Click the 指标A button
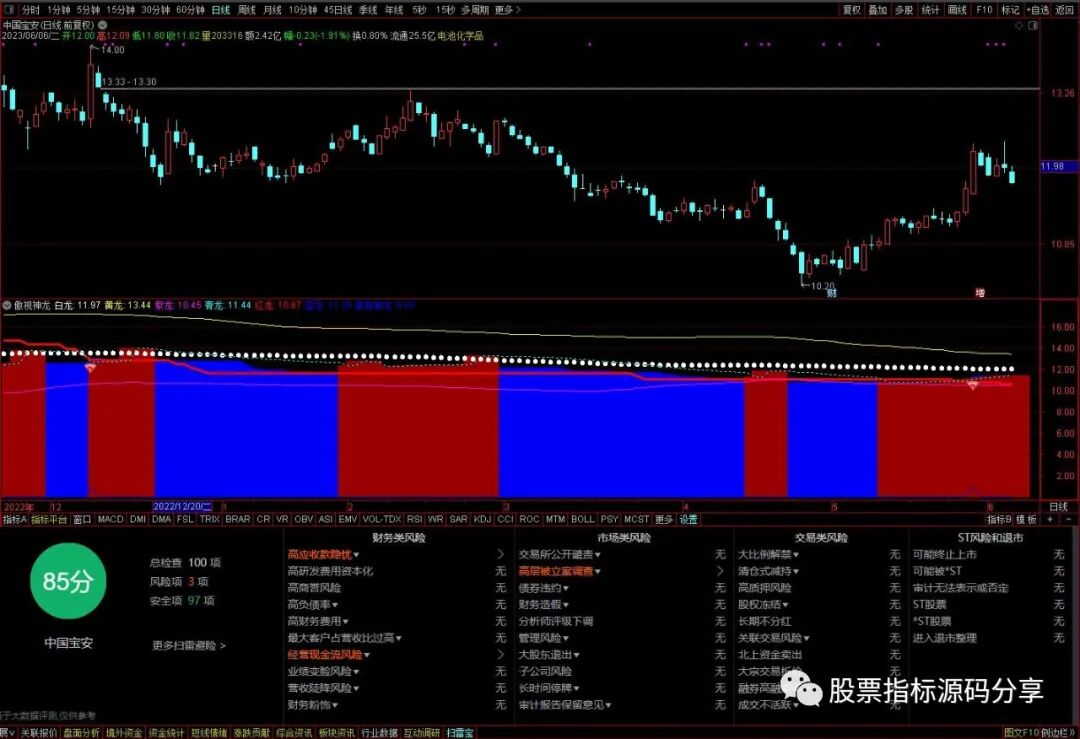This screenshot has width=1080, height=739. (x=14, y=519)
